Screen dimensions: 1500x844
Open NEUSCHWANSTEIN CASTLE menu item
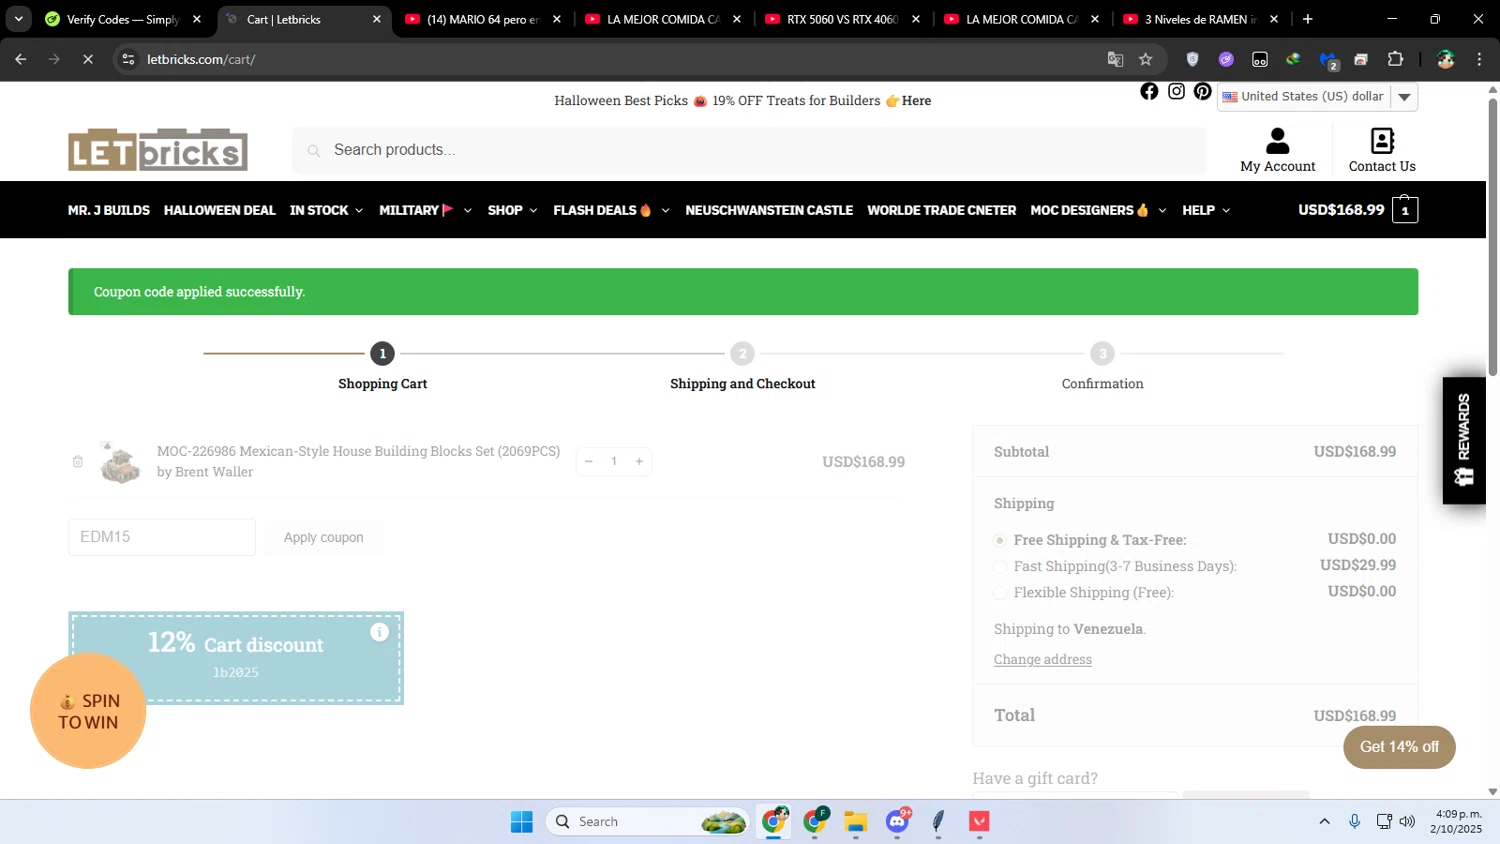coord(769,210)
